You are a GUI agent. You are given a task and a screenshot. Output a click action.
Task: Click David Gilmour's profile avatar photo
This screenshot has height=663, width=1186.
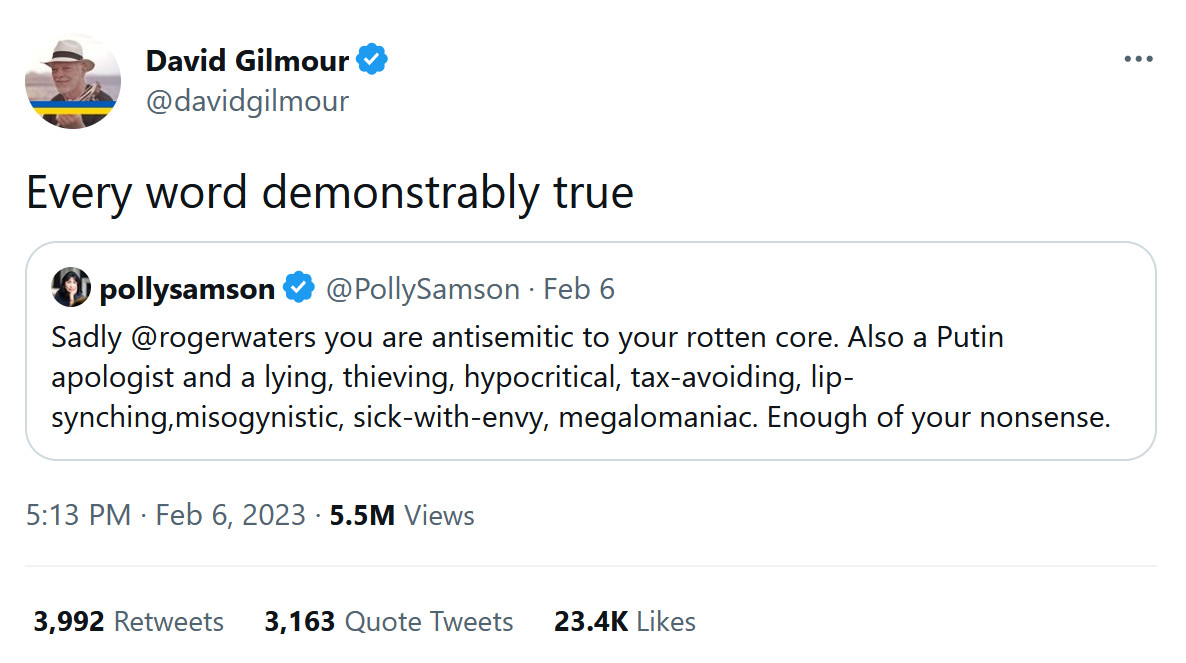click(73, 81)
